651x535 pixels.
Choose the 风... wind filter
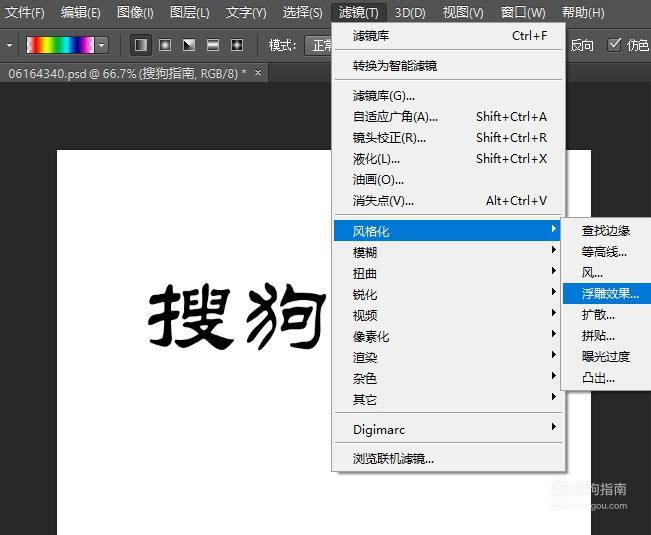click(607, 273)
